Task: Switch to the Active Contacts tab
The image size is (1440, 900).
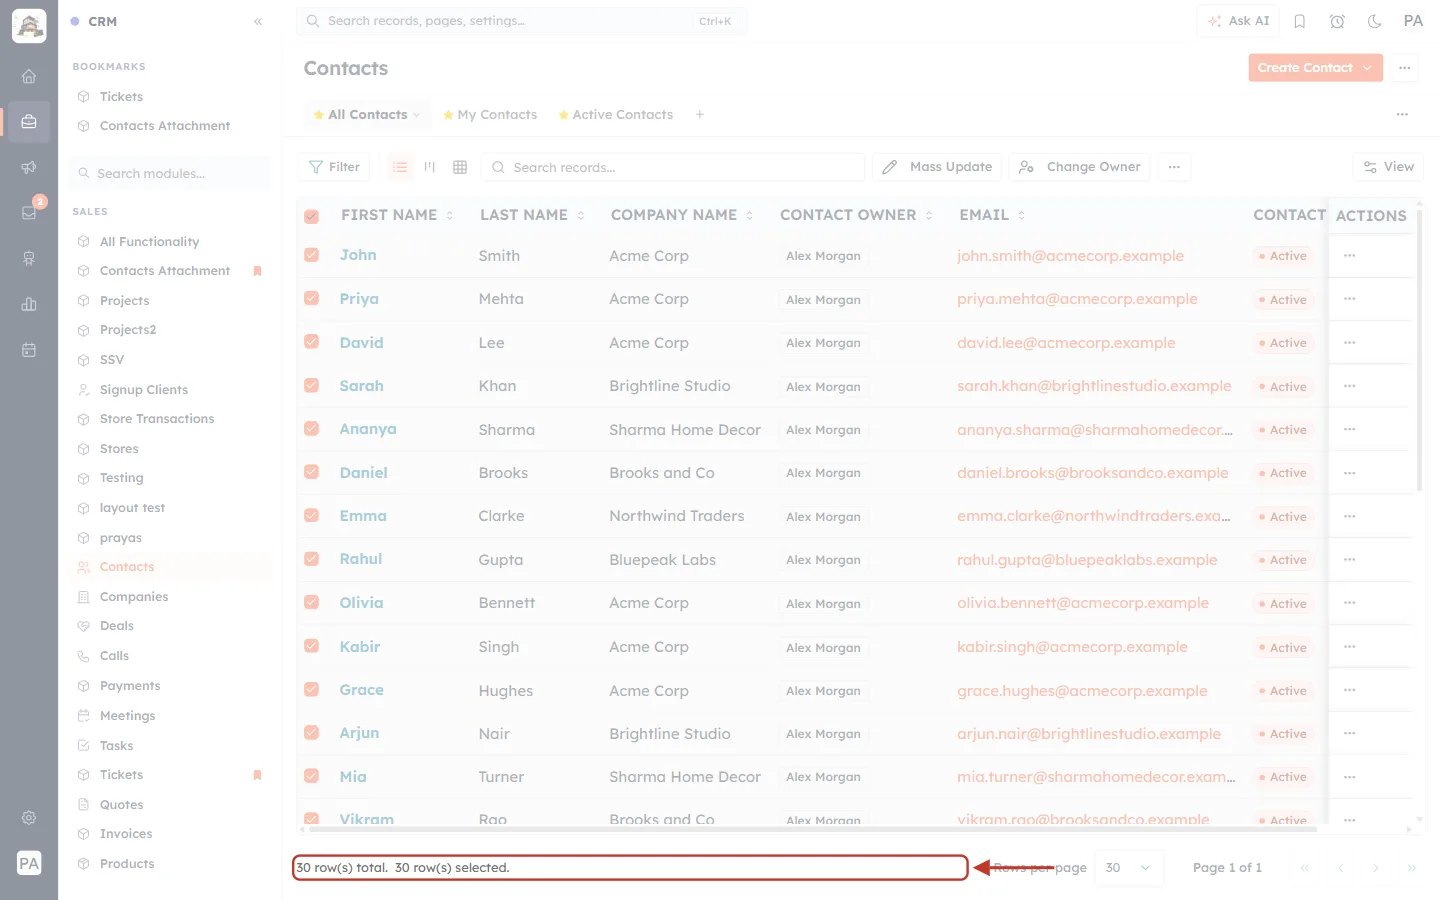Action: pos(615,115)
